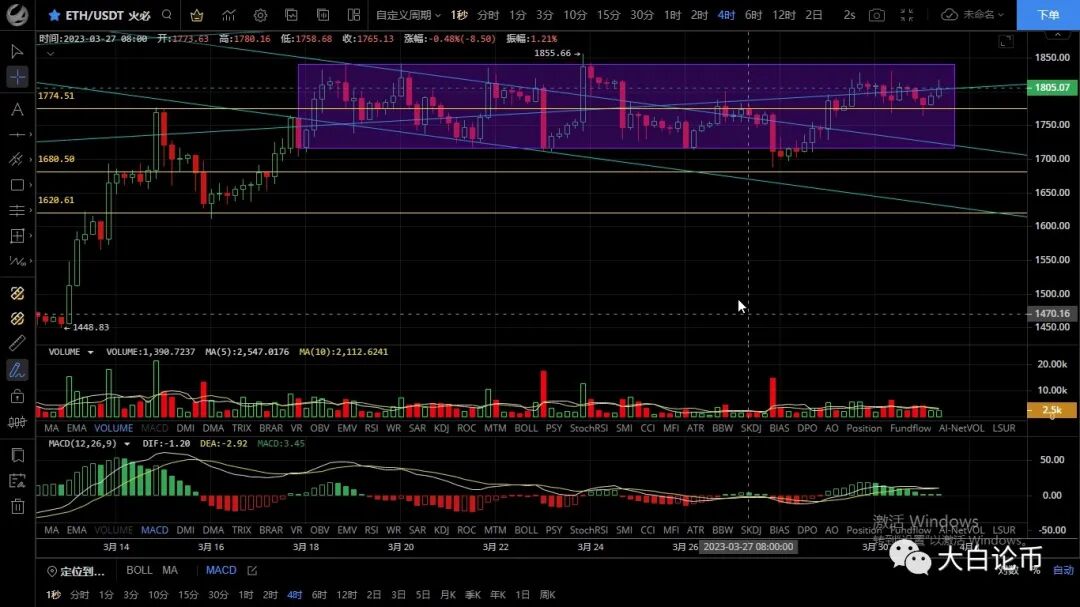Viewport: 1080px width, 607px height.
Task: Switch top timeframe to 1时
Action: coord(673,15)
